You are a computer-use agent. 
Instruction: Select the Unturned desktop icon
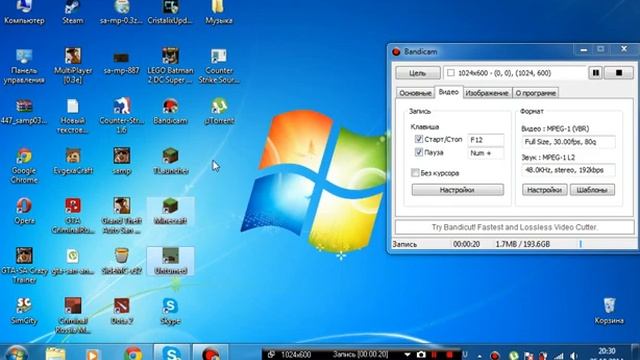[170, 261]
